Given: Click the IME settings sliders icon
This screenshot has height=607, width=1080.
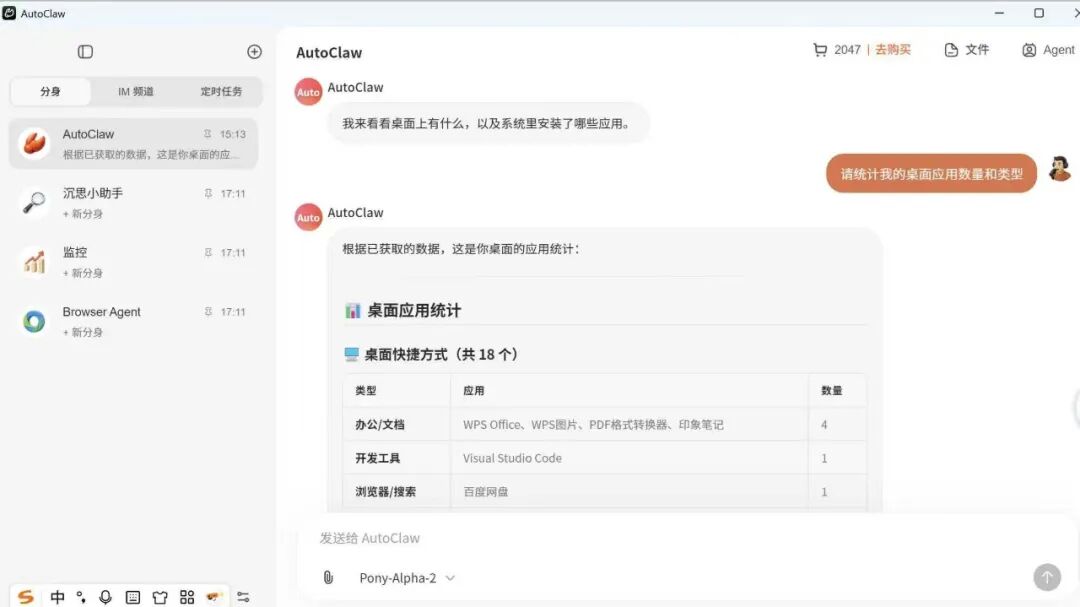Looking at the screenshot, I should [x=243, y=597].
